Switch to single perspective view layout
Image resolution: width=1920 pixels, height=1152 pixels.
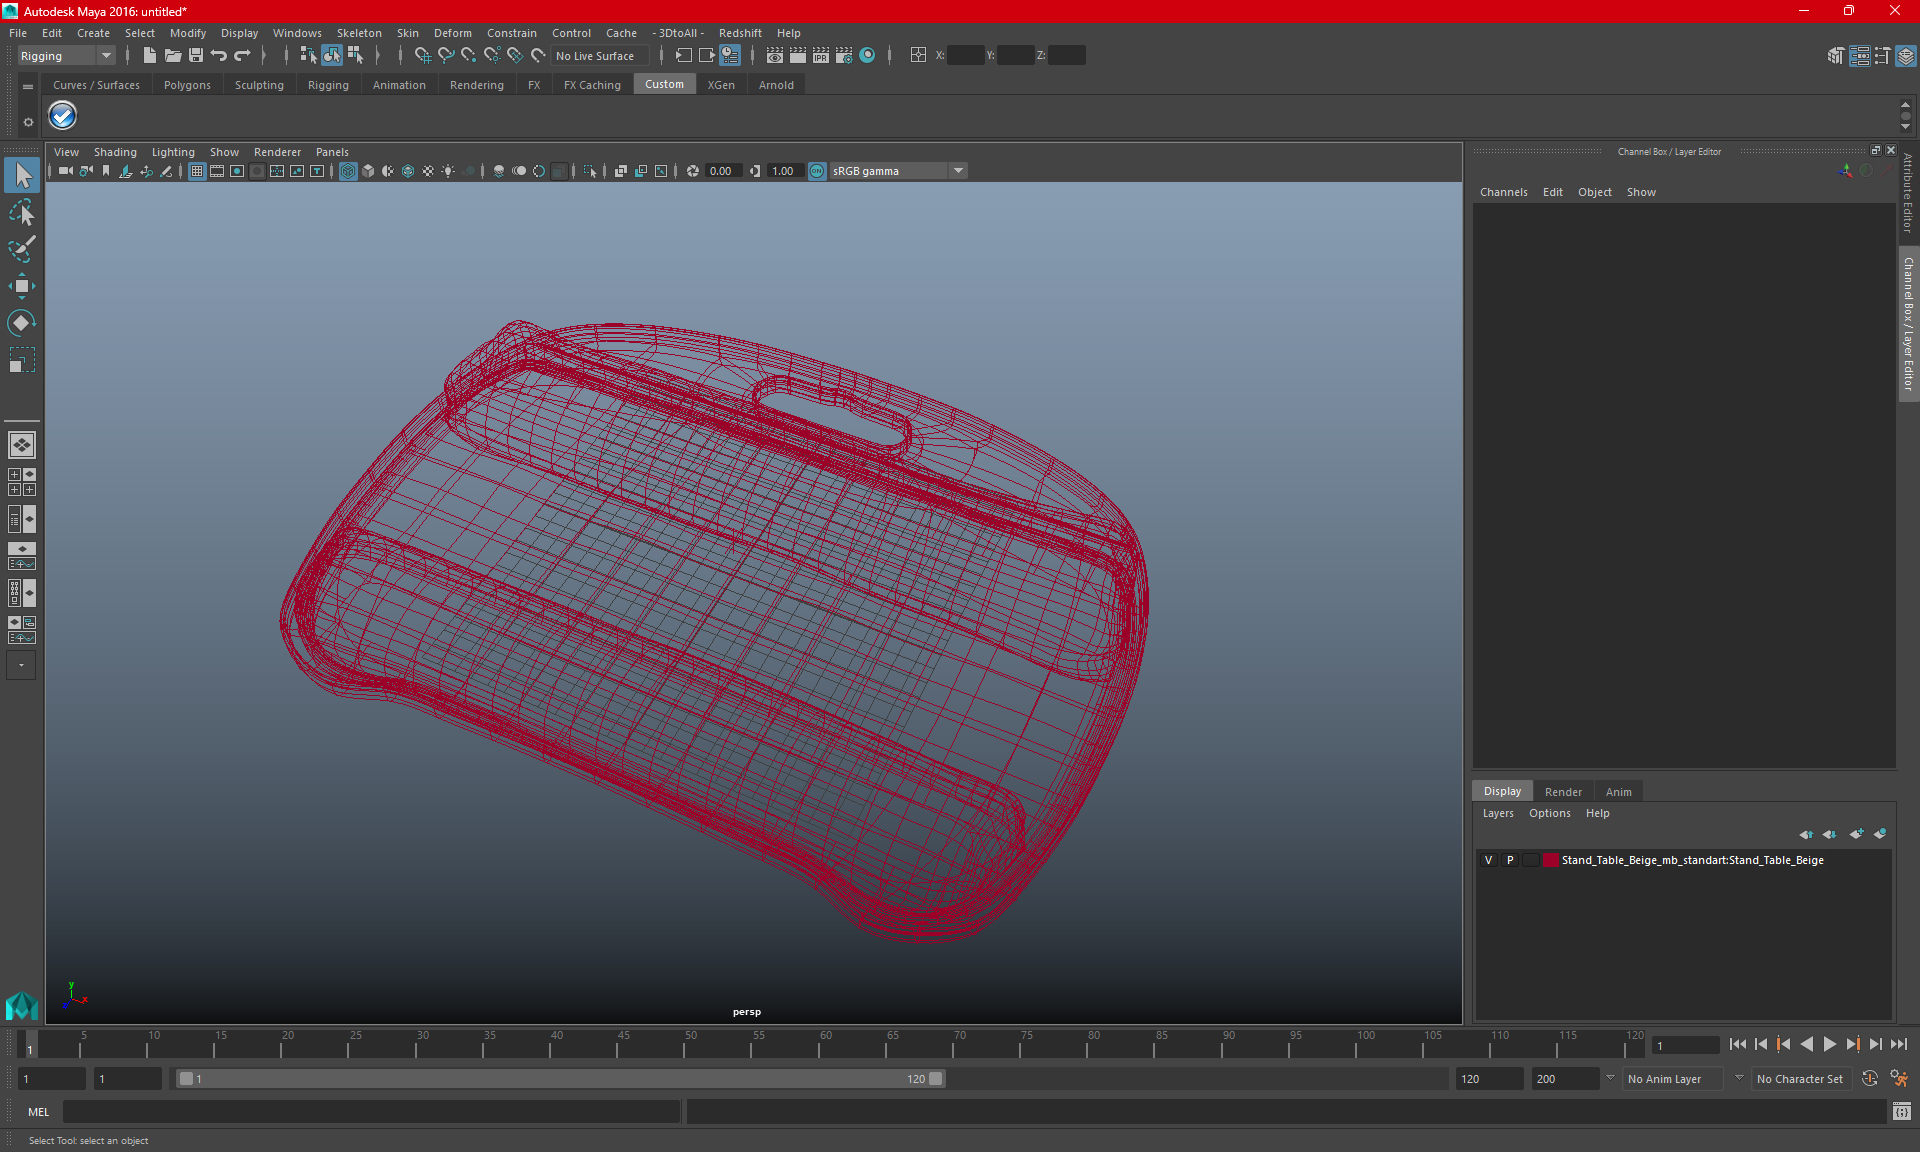tap(21, 445)
